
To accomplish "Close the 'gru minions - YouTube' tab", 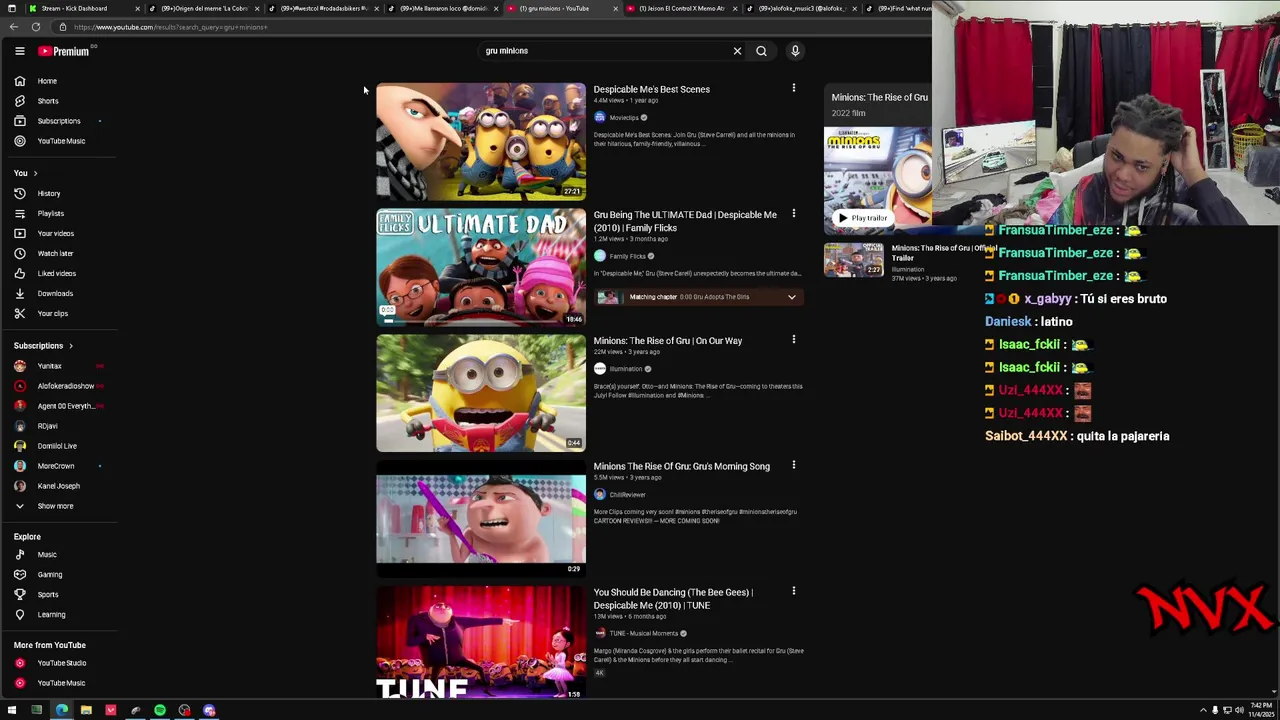I will pos(614,8).
